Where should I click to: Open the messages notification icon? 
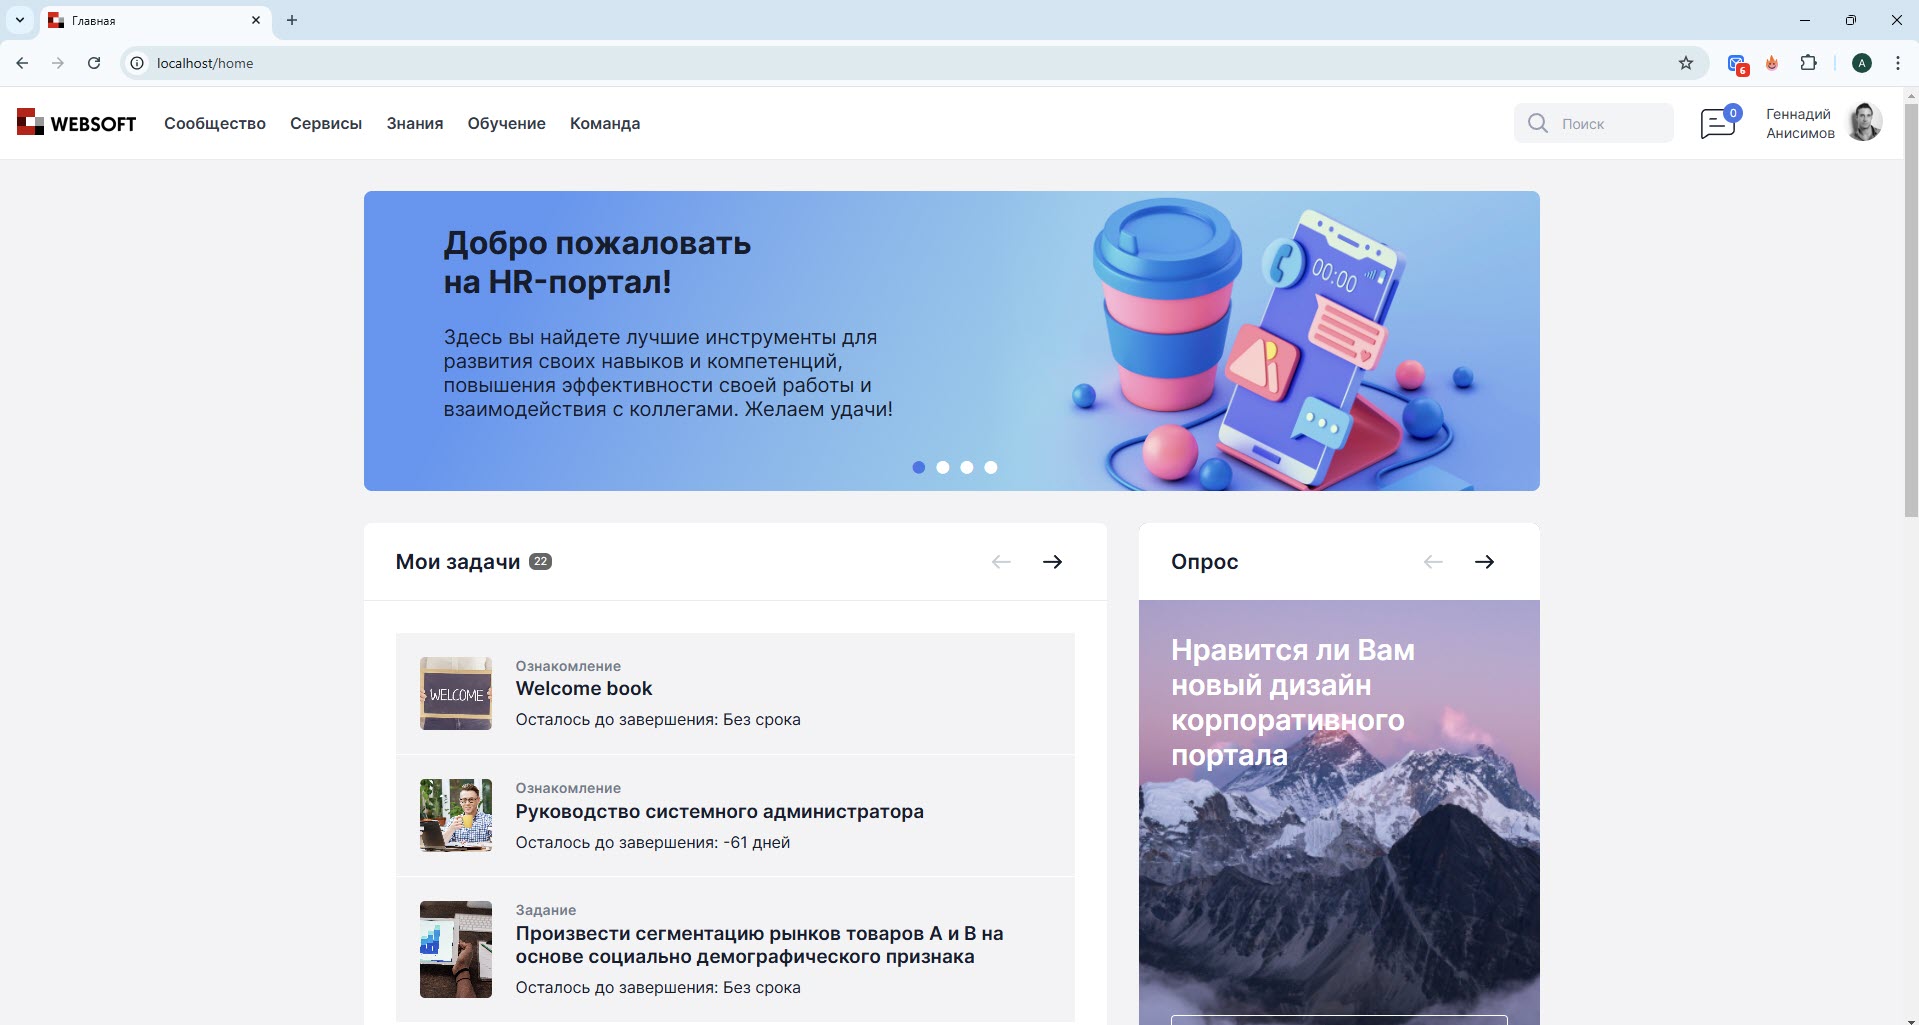click(x=1719, y=123)
